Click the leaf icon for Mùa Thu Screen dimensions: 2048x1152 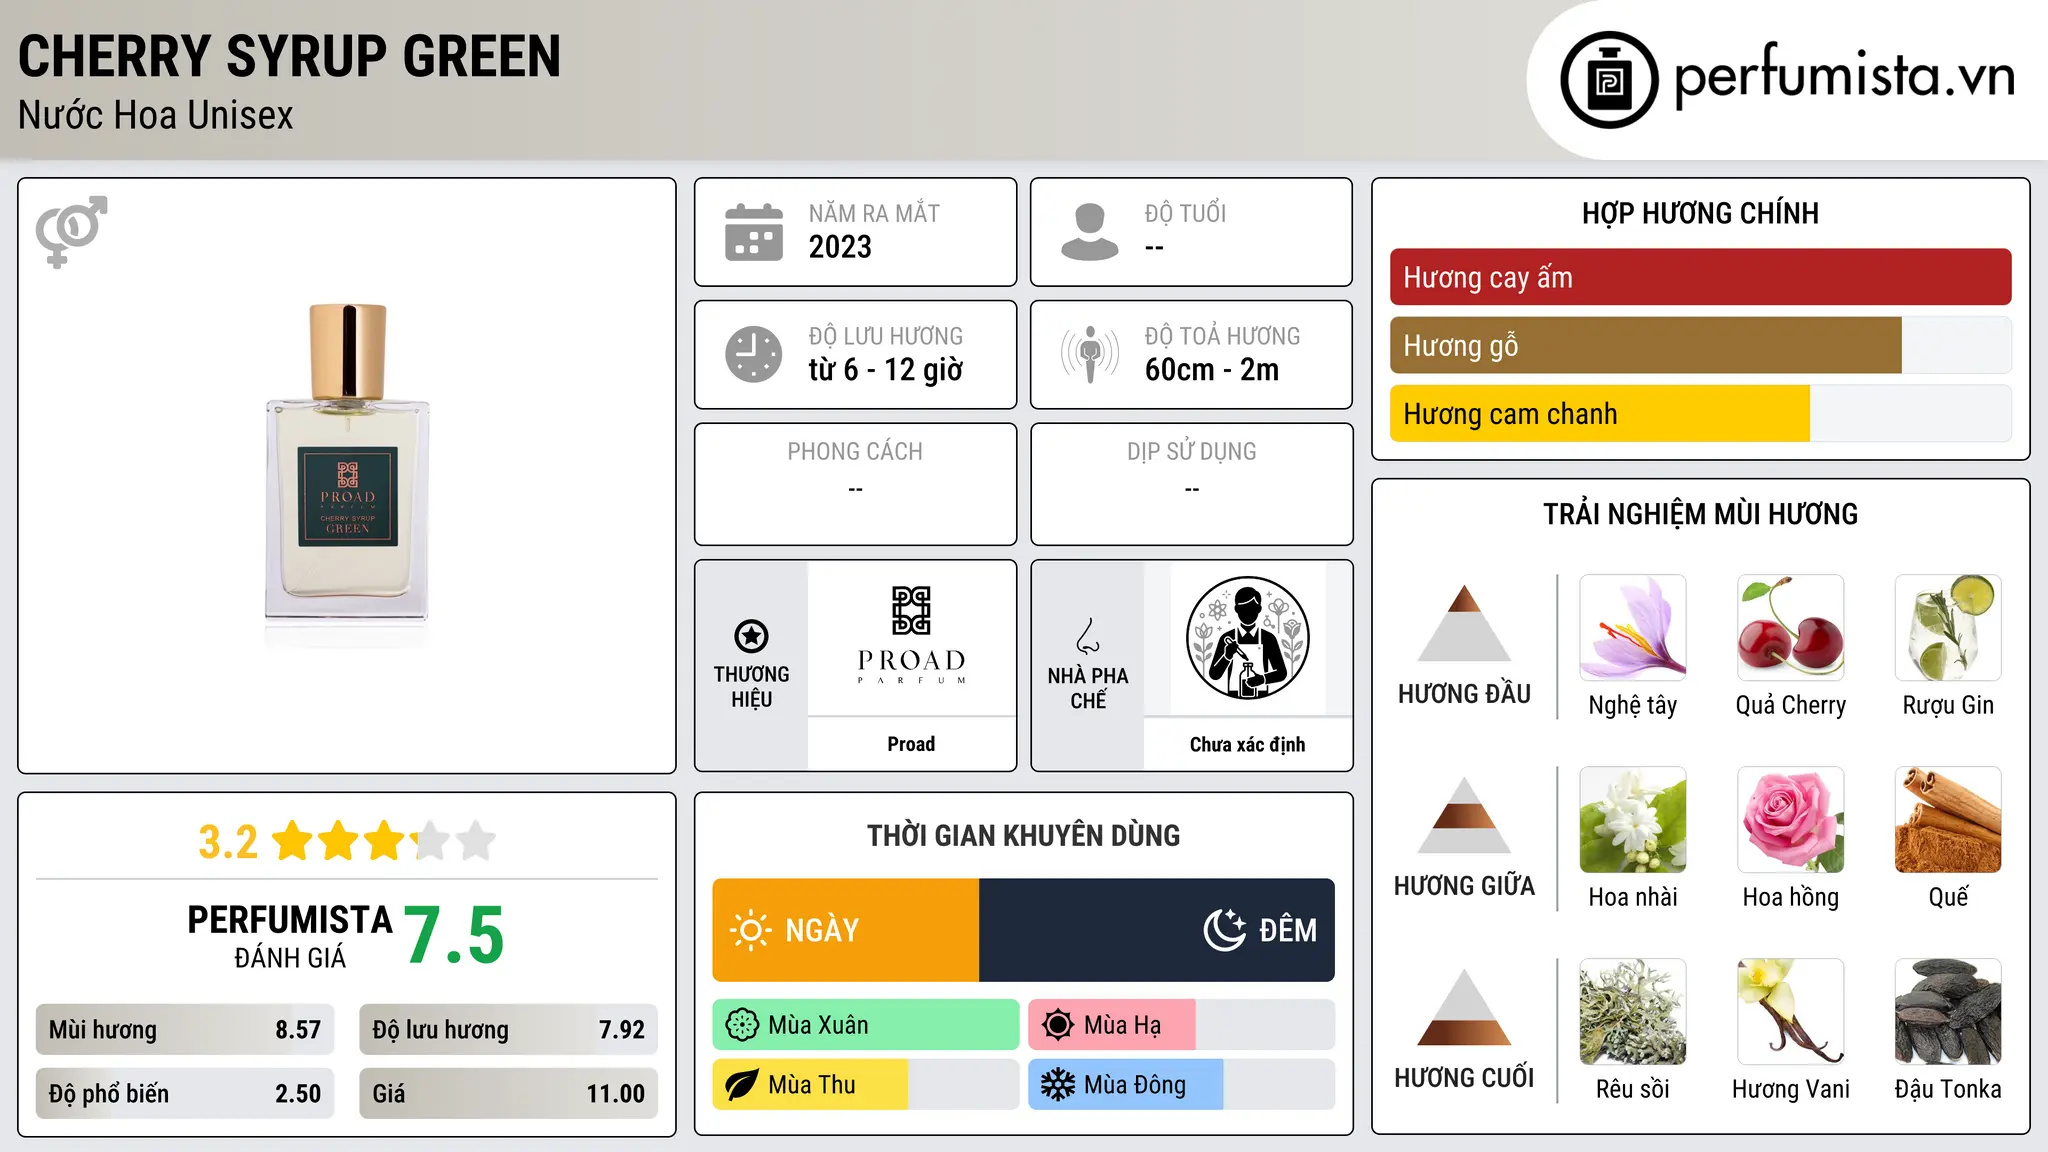click(742, 1085)
